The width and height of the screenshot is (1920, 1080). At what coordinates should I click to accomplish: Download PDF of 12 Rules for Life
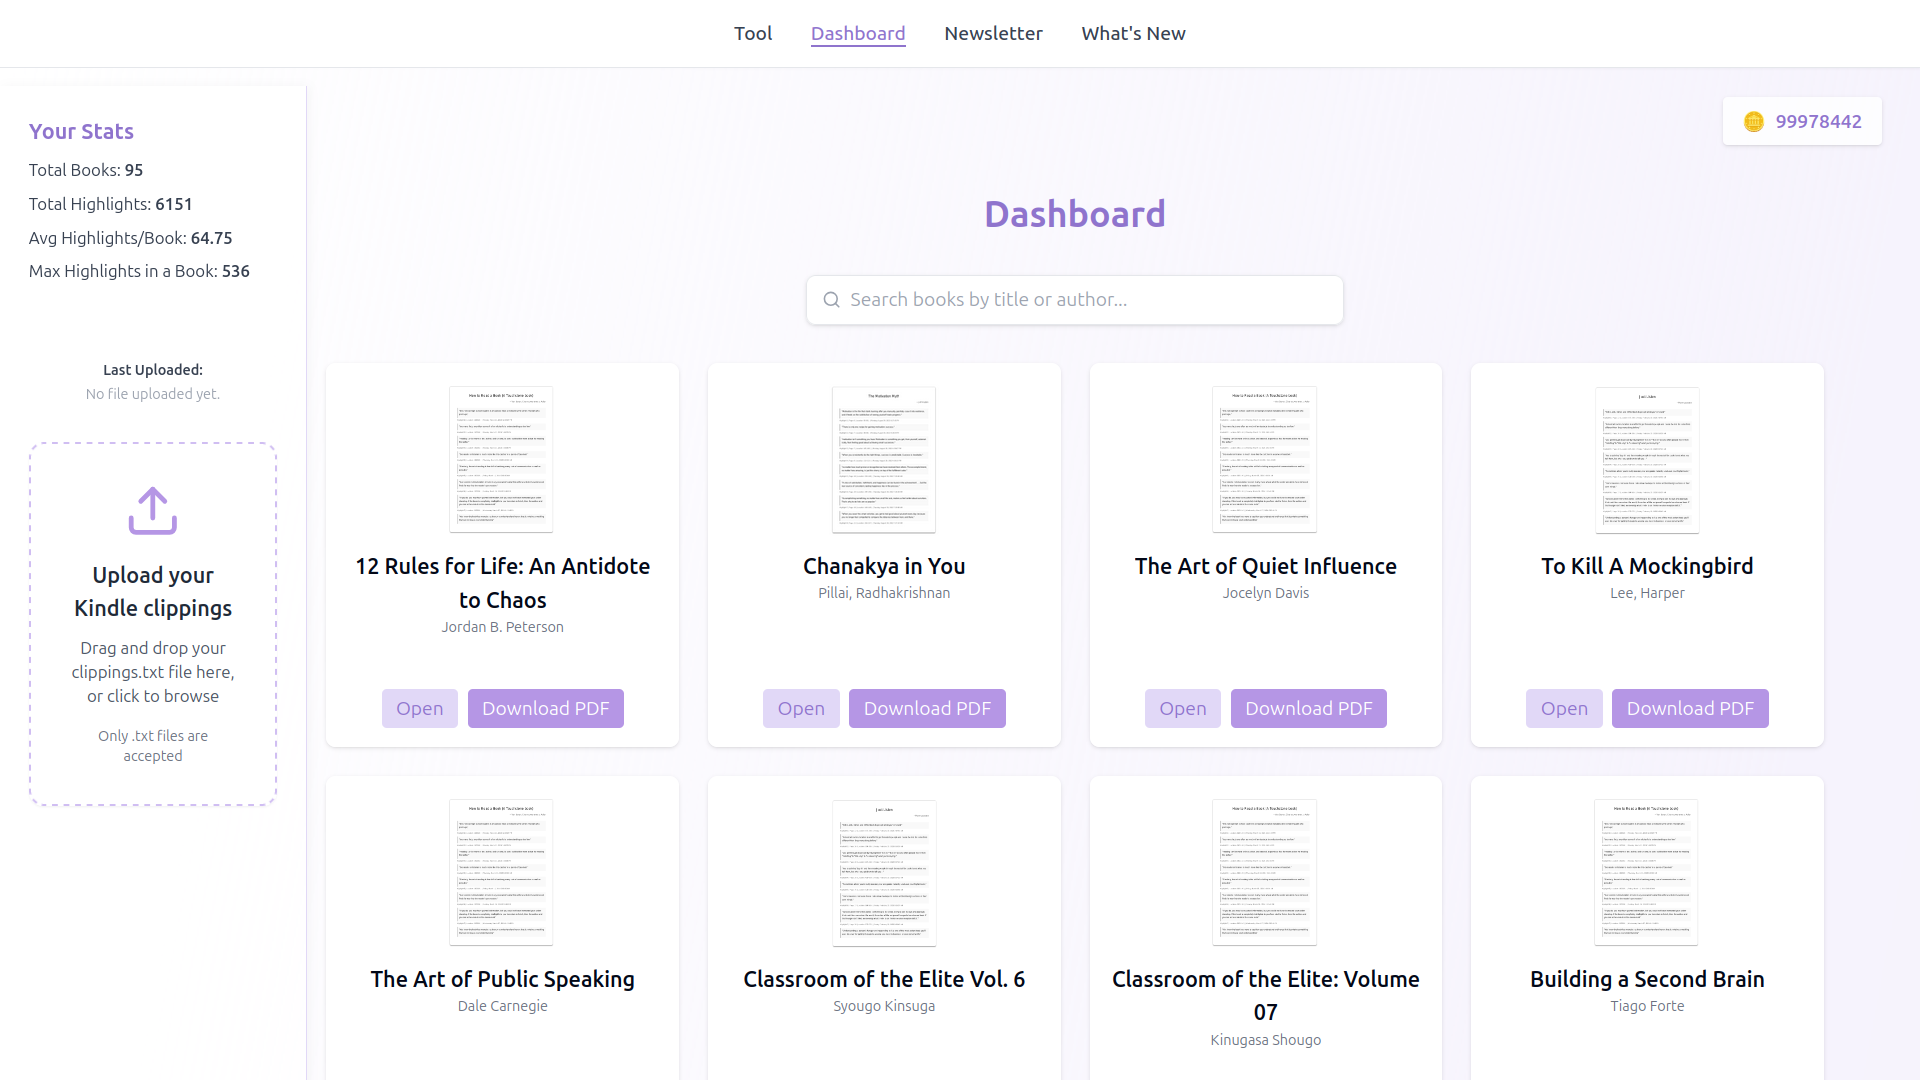pyautogui.click(x=545, y=708)
